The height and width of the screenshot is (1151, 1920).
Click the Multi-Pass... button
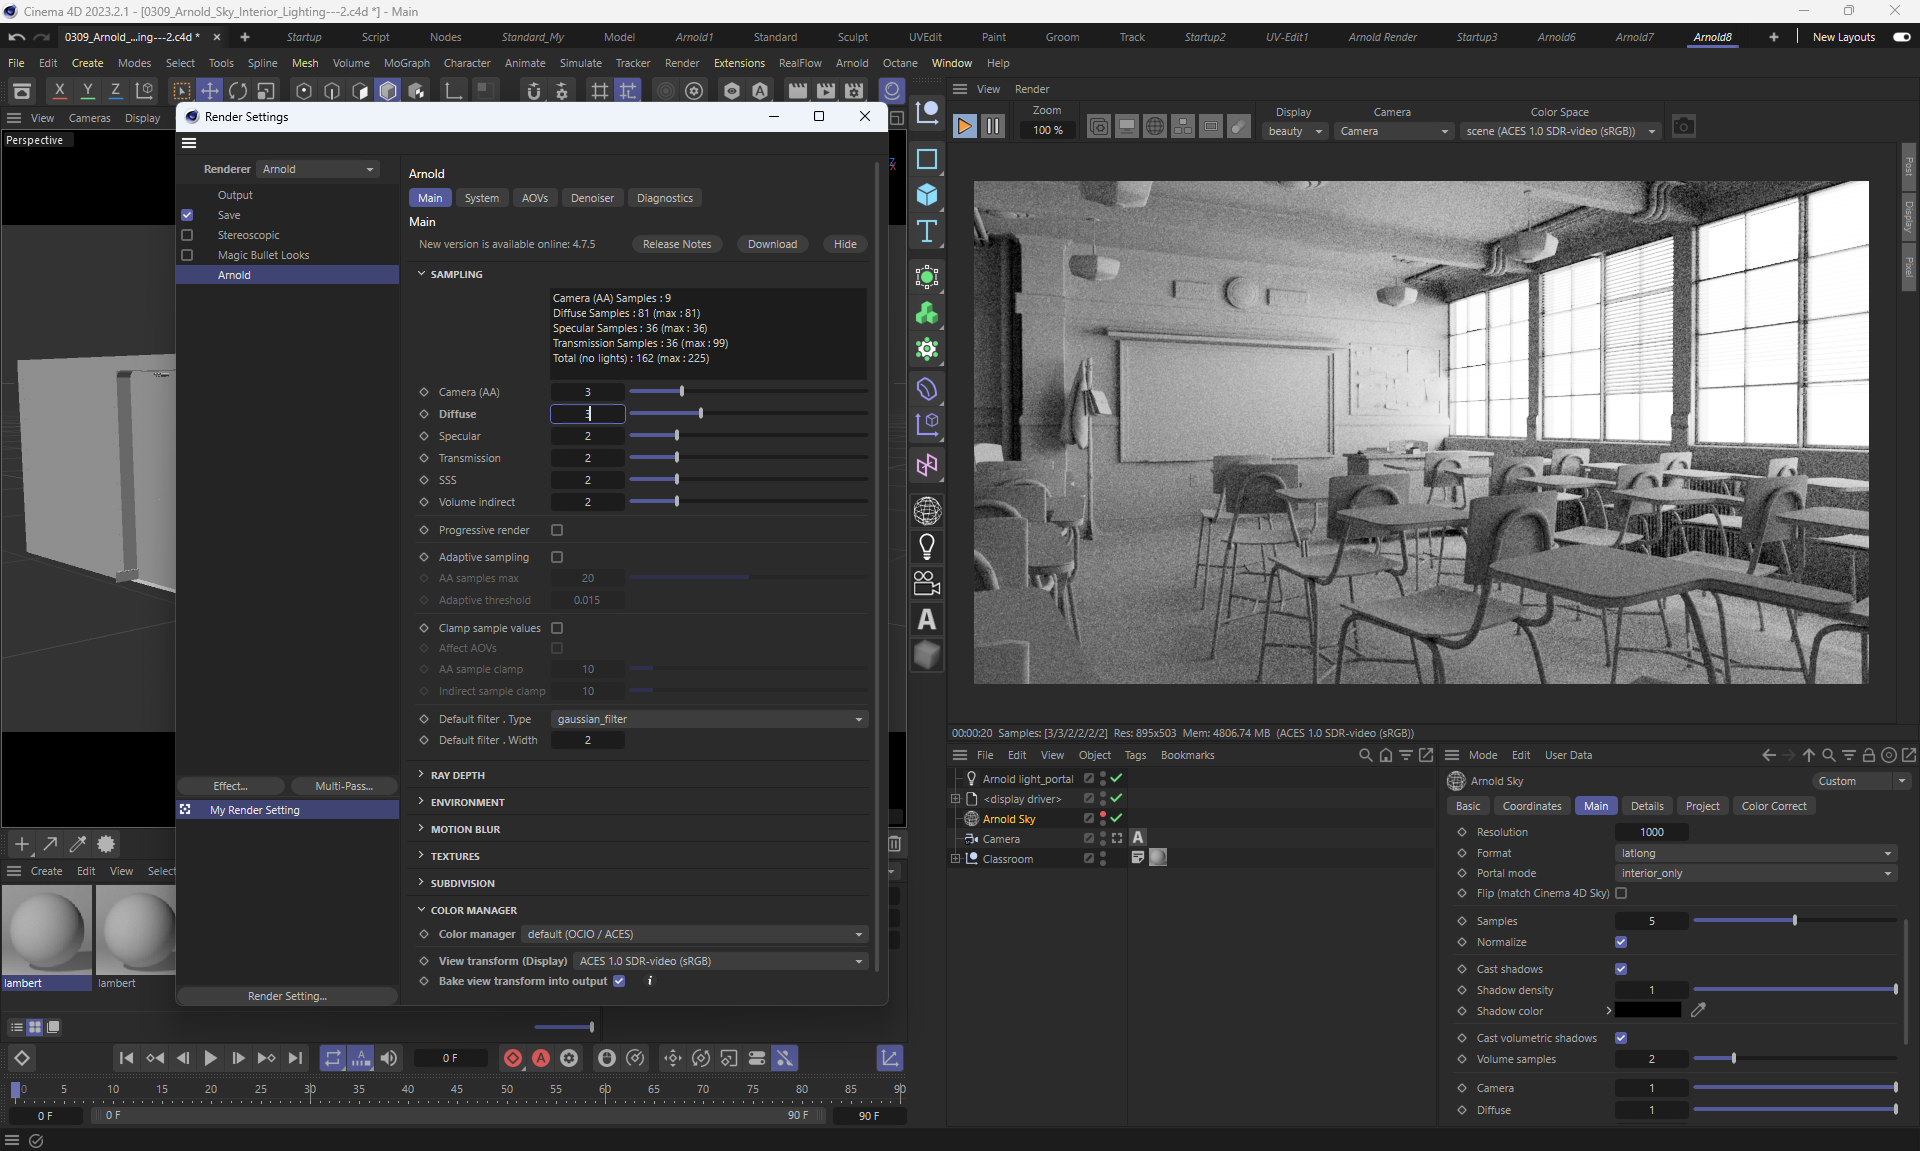pyautogui.click(x=343, y=786)
